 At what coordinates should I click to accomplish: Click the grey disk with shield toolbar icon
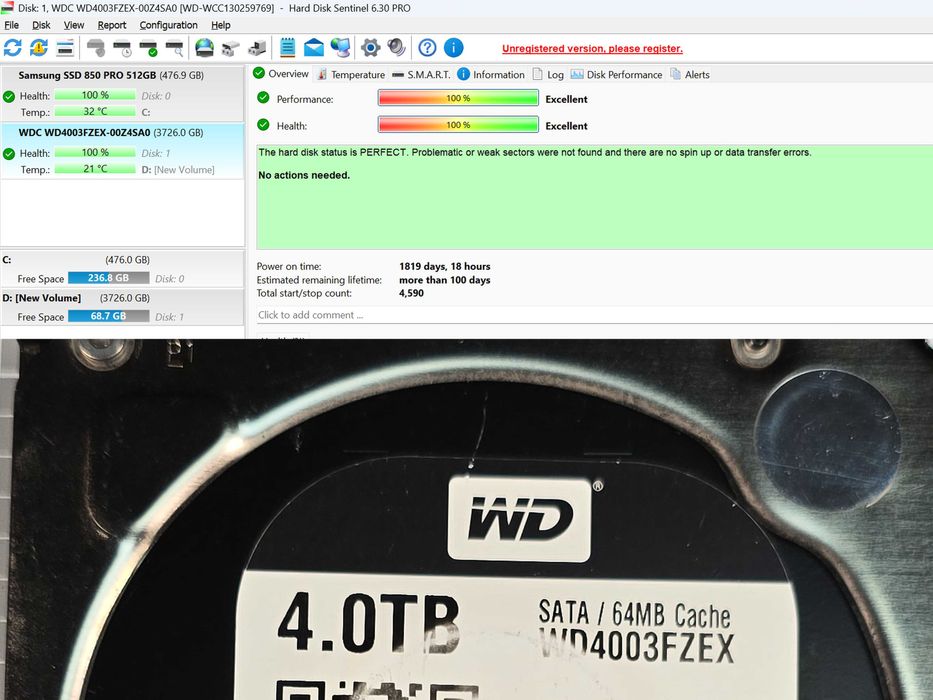pos(96,48)
